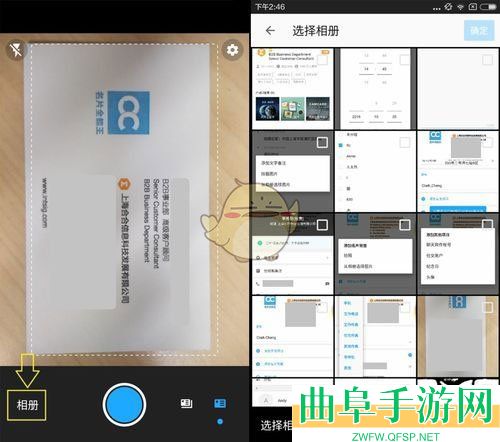Tap the 下午2:46 clock text
This screenshot has width=500, height=442.
270,7
